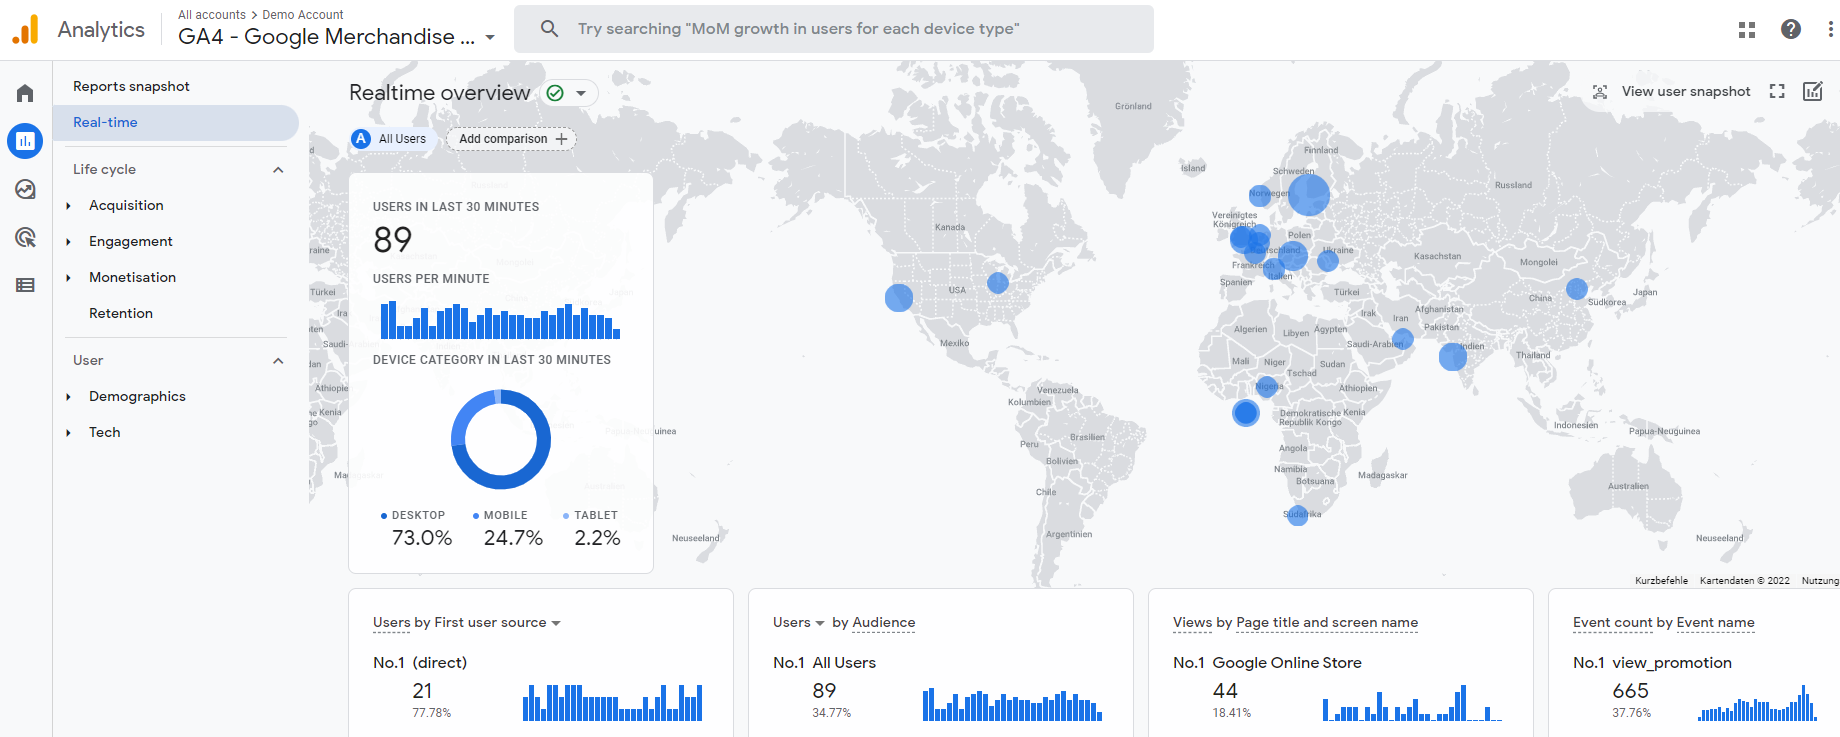This screenshot has width=1840, height=737.
Task: Click the Event name dimension link
Action: 1715,622
